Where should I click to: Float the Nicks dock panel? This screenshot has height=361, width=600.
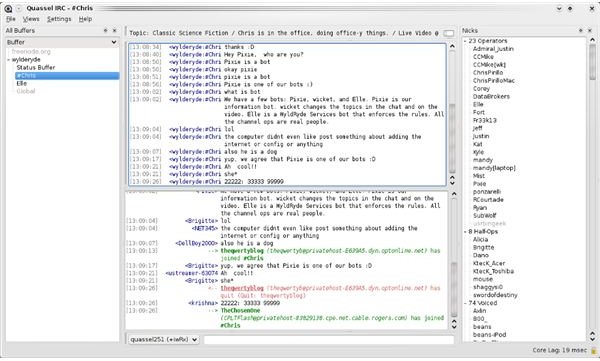580,30
